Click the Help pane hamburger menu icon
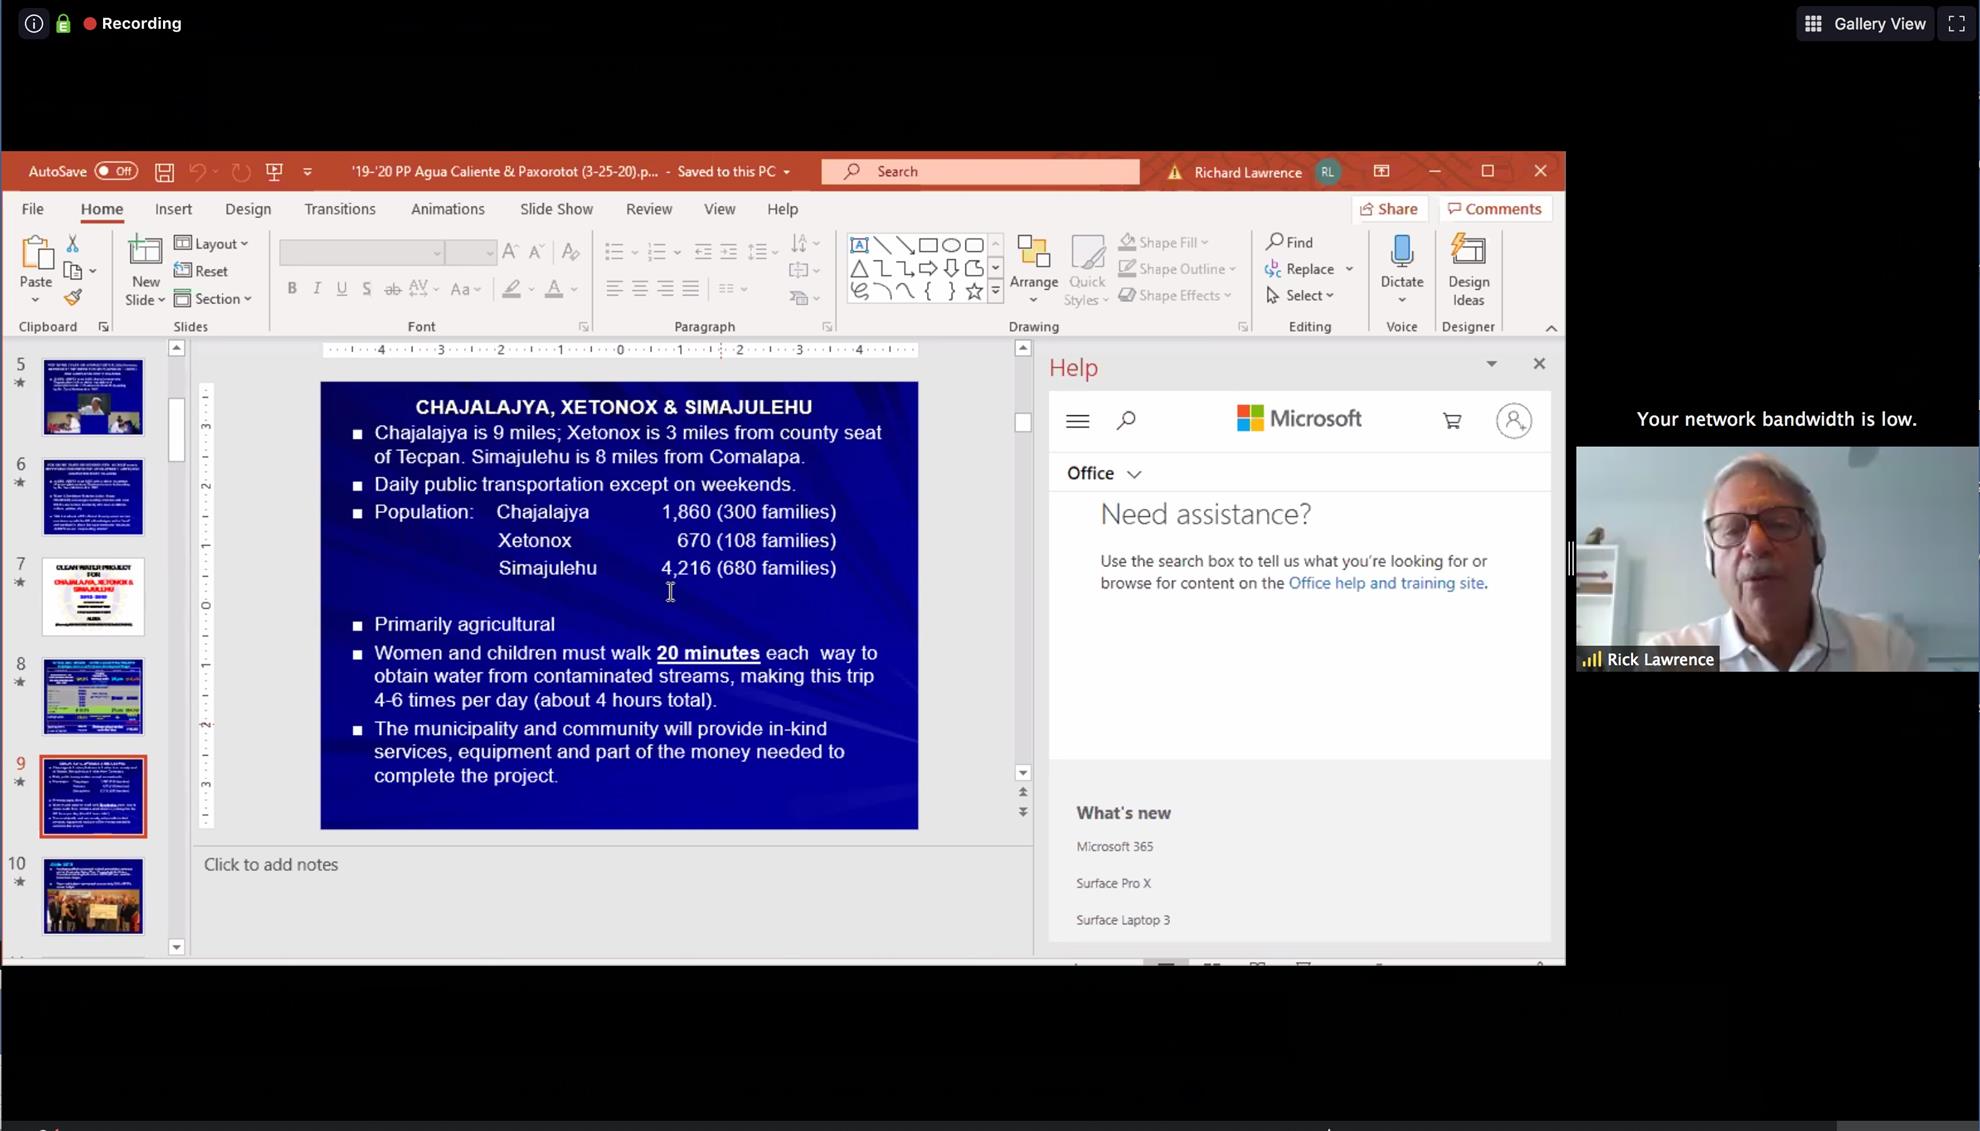 1077,421
